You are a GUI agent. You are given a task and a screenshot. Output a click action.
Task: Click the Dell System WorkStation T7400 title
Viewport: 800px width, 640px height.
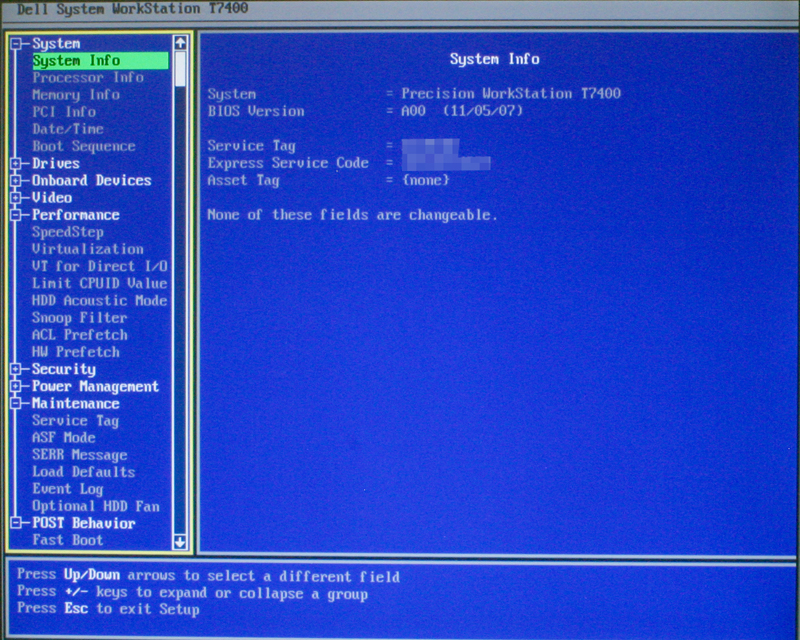(133, 9)
